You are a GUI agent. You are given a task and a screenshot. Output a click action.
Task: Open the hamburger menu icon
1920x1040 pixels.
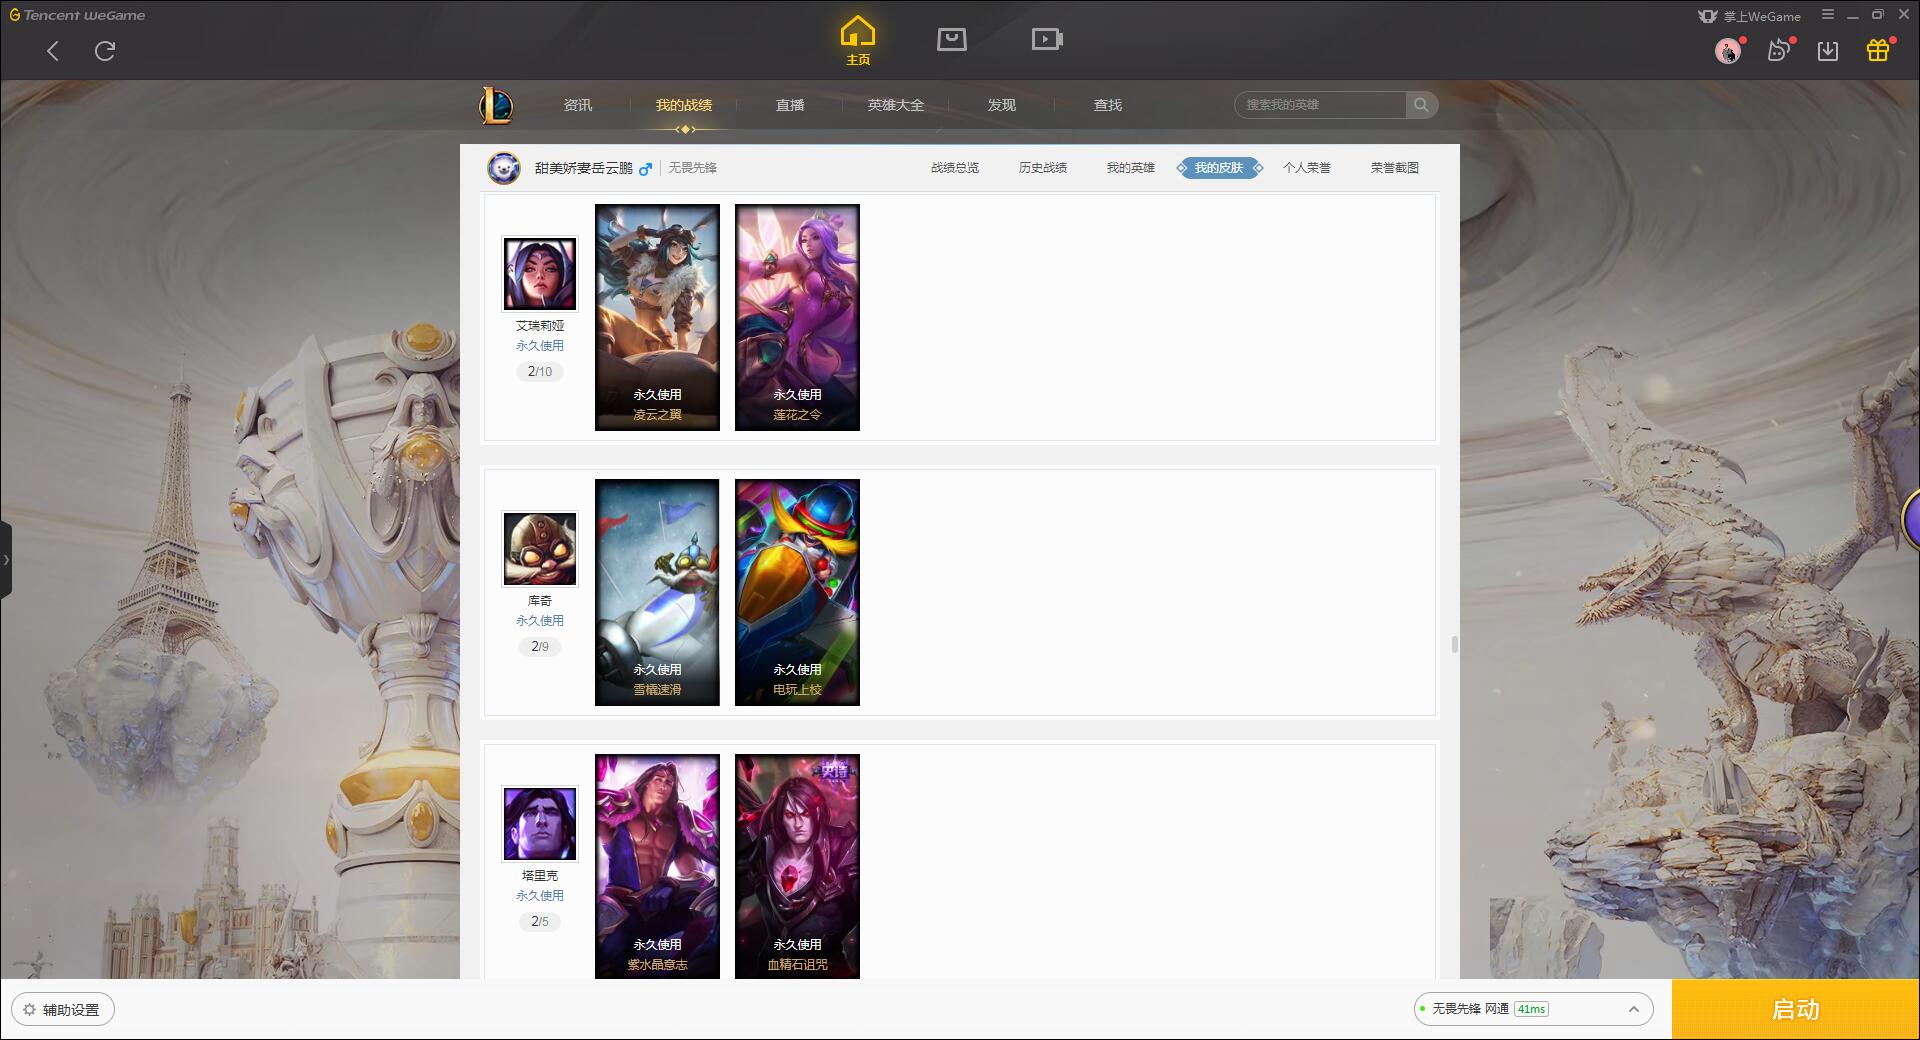tap(1828, 15)
